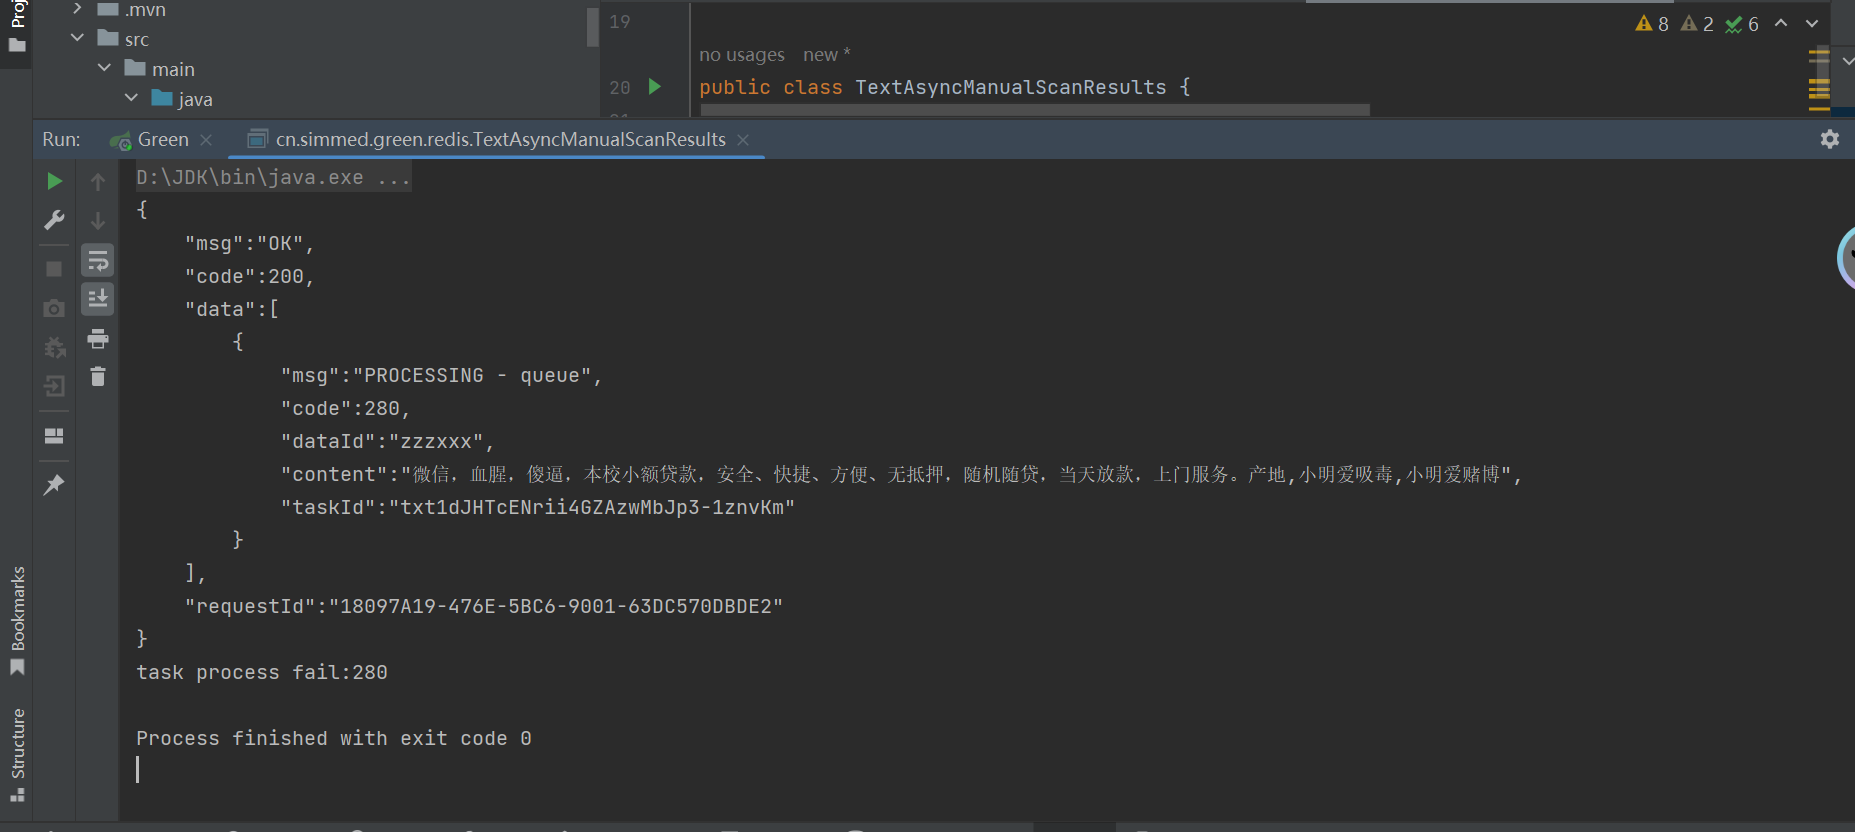This screenshot has width=1855, height=832.
Task: Clear all console output with trash icon
Action: (98, 377)
